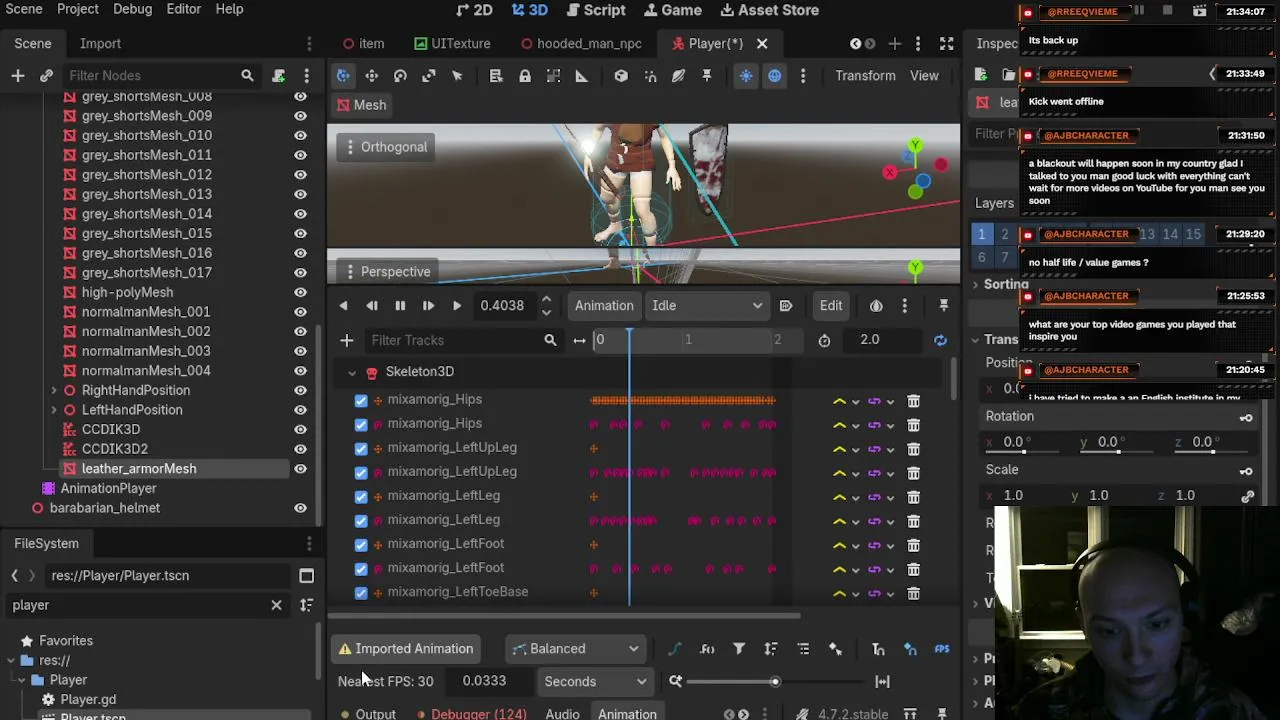This screenshot has height=720, width=1280.
Task: Click the Imported Animation warning button
Action: [405, 649]
